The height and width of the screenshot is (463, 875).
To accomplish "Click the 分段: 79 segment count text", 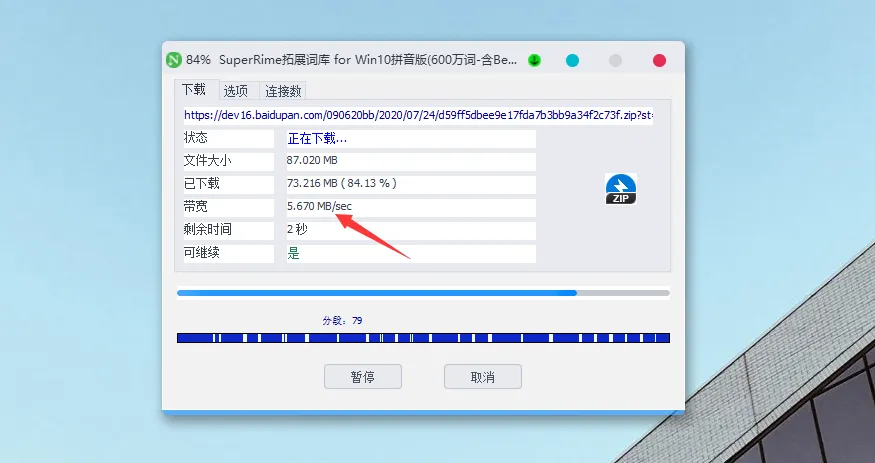I will coord(342,321).
